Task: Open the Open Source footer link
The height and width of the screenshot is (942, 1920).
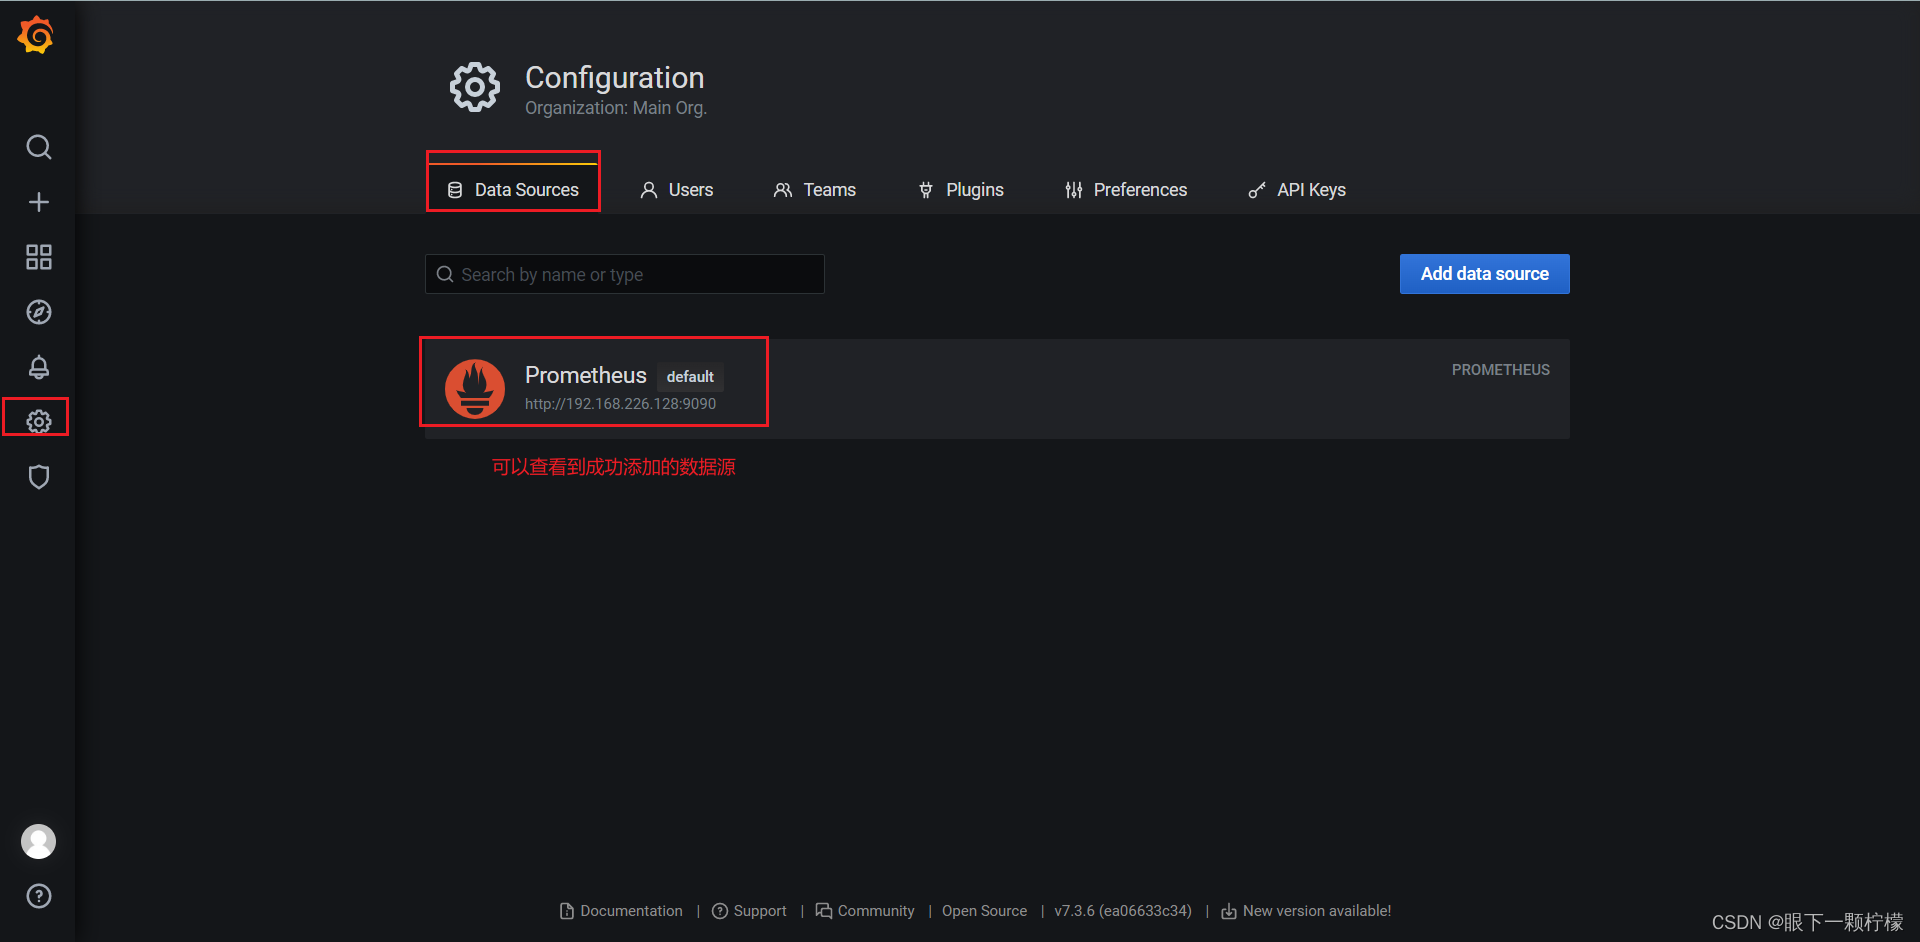Action: (x=984, y=911)
